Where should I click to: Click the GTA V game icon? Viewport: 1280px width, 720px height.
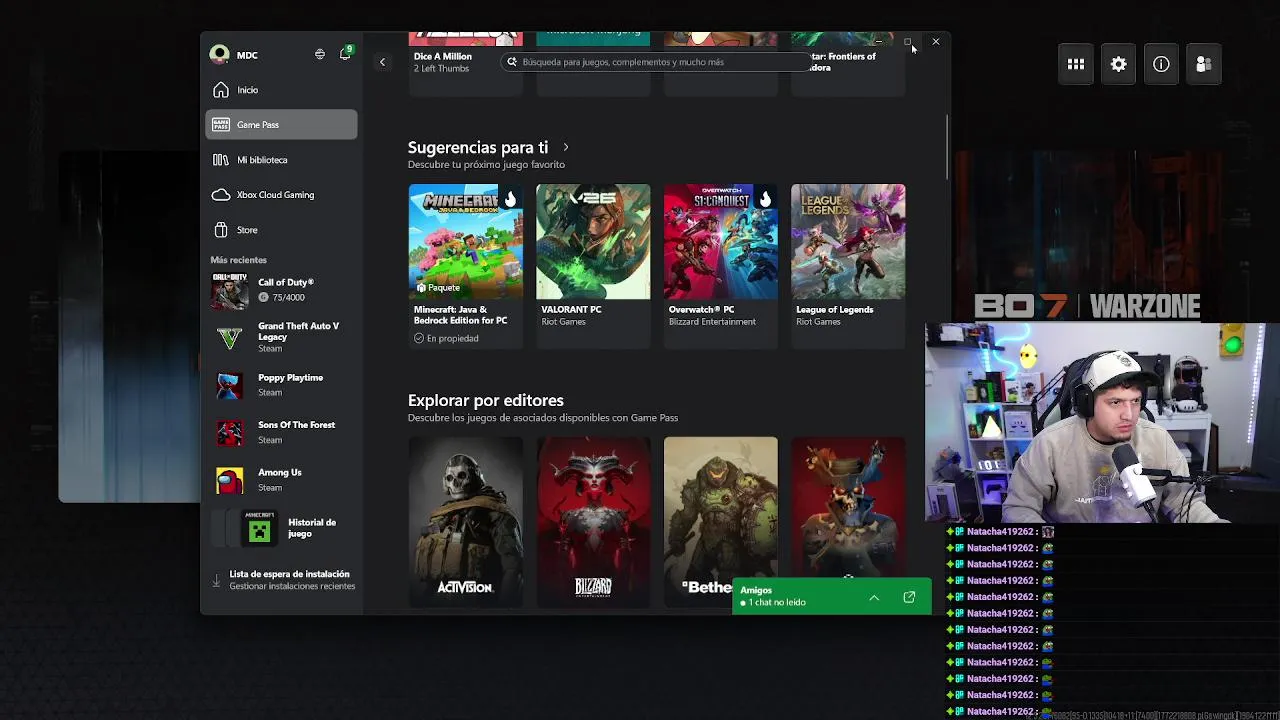click(x=230, y=338)
